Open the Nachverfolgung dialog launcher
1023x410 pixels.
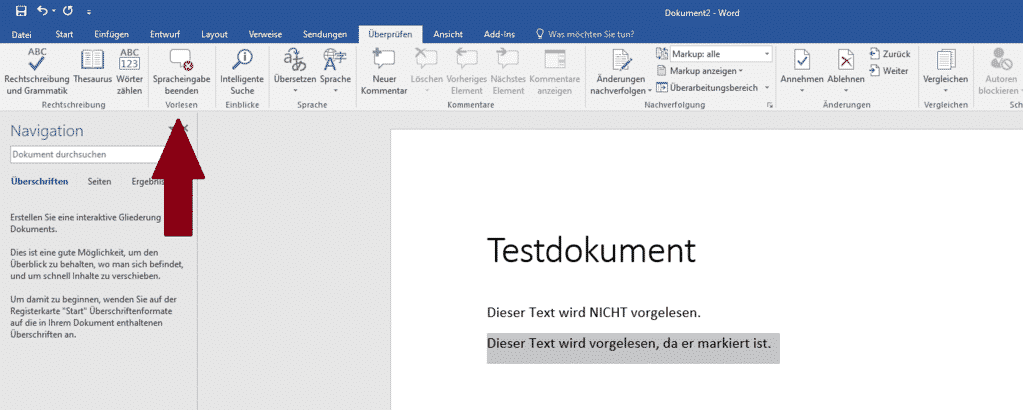(x=770, y=105)
